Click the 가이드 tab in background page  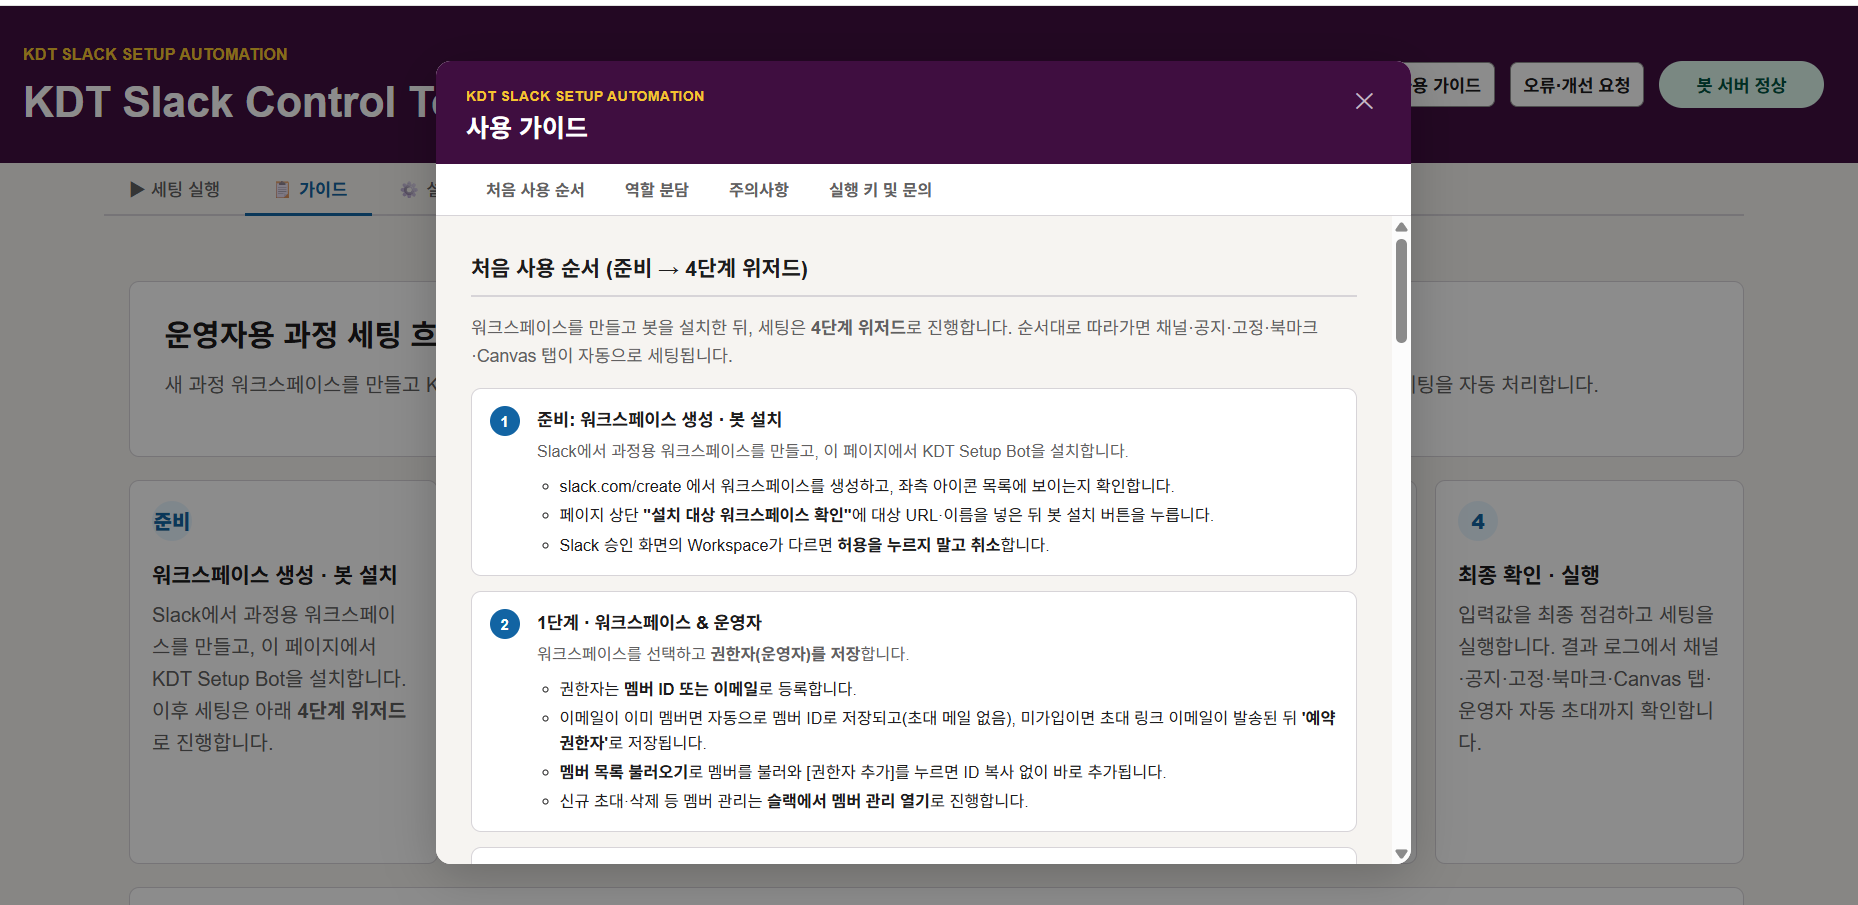[309, 189]
